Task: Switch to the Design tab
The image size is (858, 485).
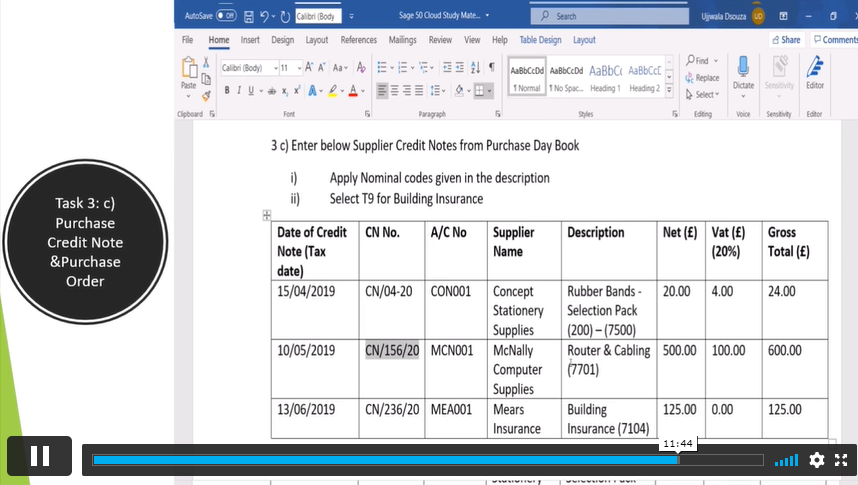Action: pos(282,40)
